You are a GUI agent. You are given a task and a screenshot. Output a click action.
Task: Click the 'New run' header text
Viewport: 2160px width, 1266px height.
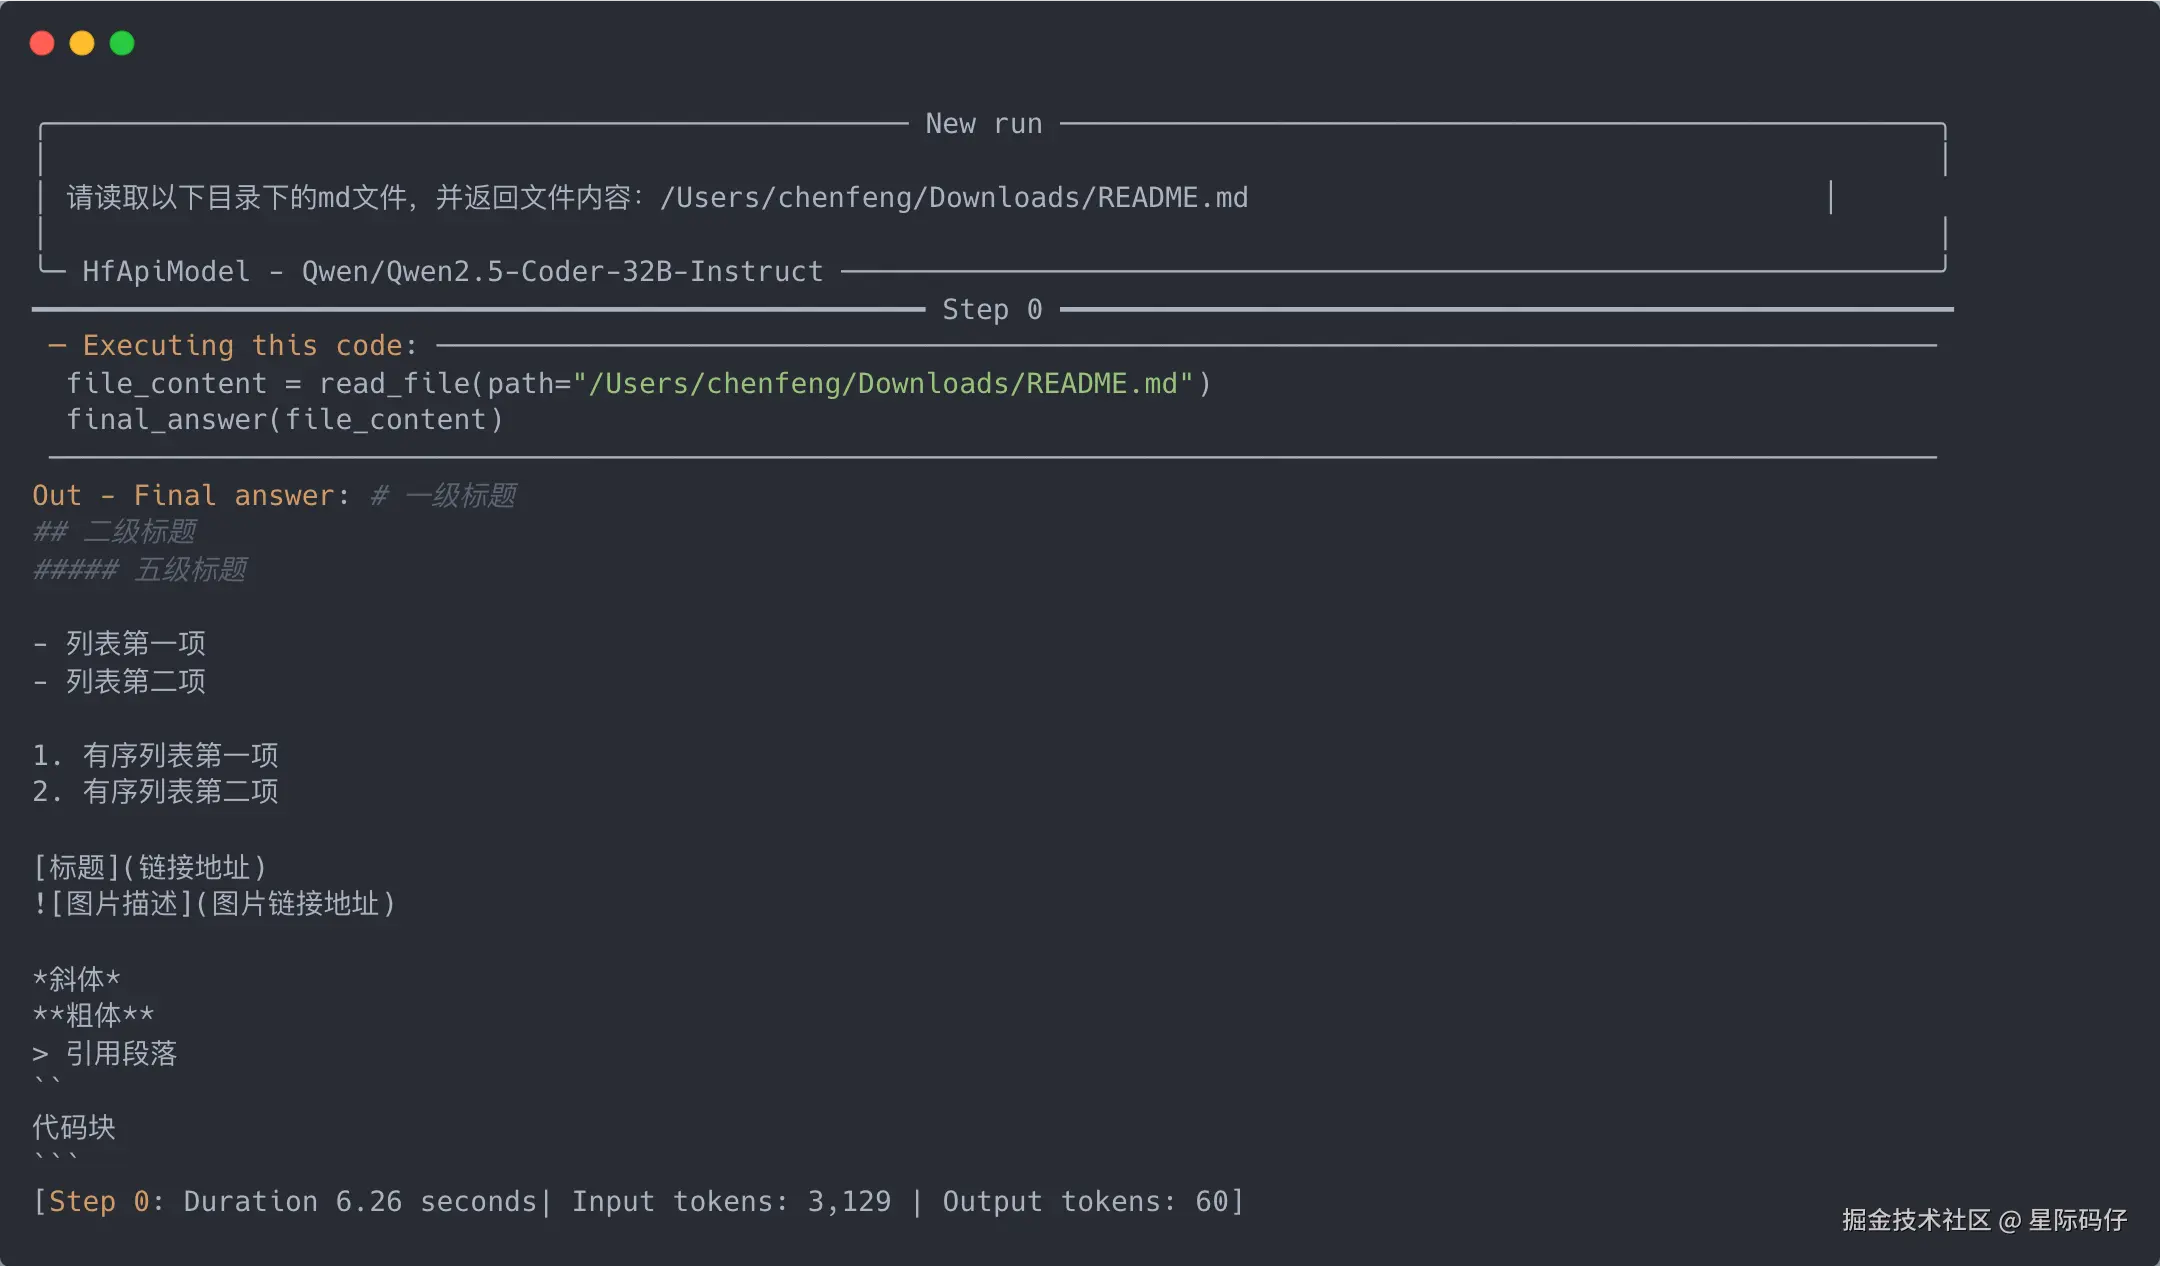pyautogui.click(x=983, y=124)
